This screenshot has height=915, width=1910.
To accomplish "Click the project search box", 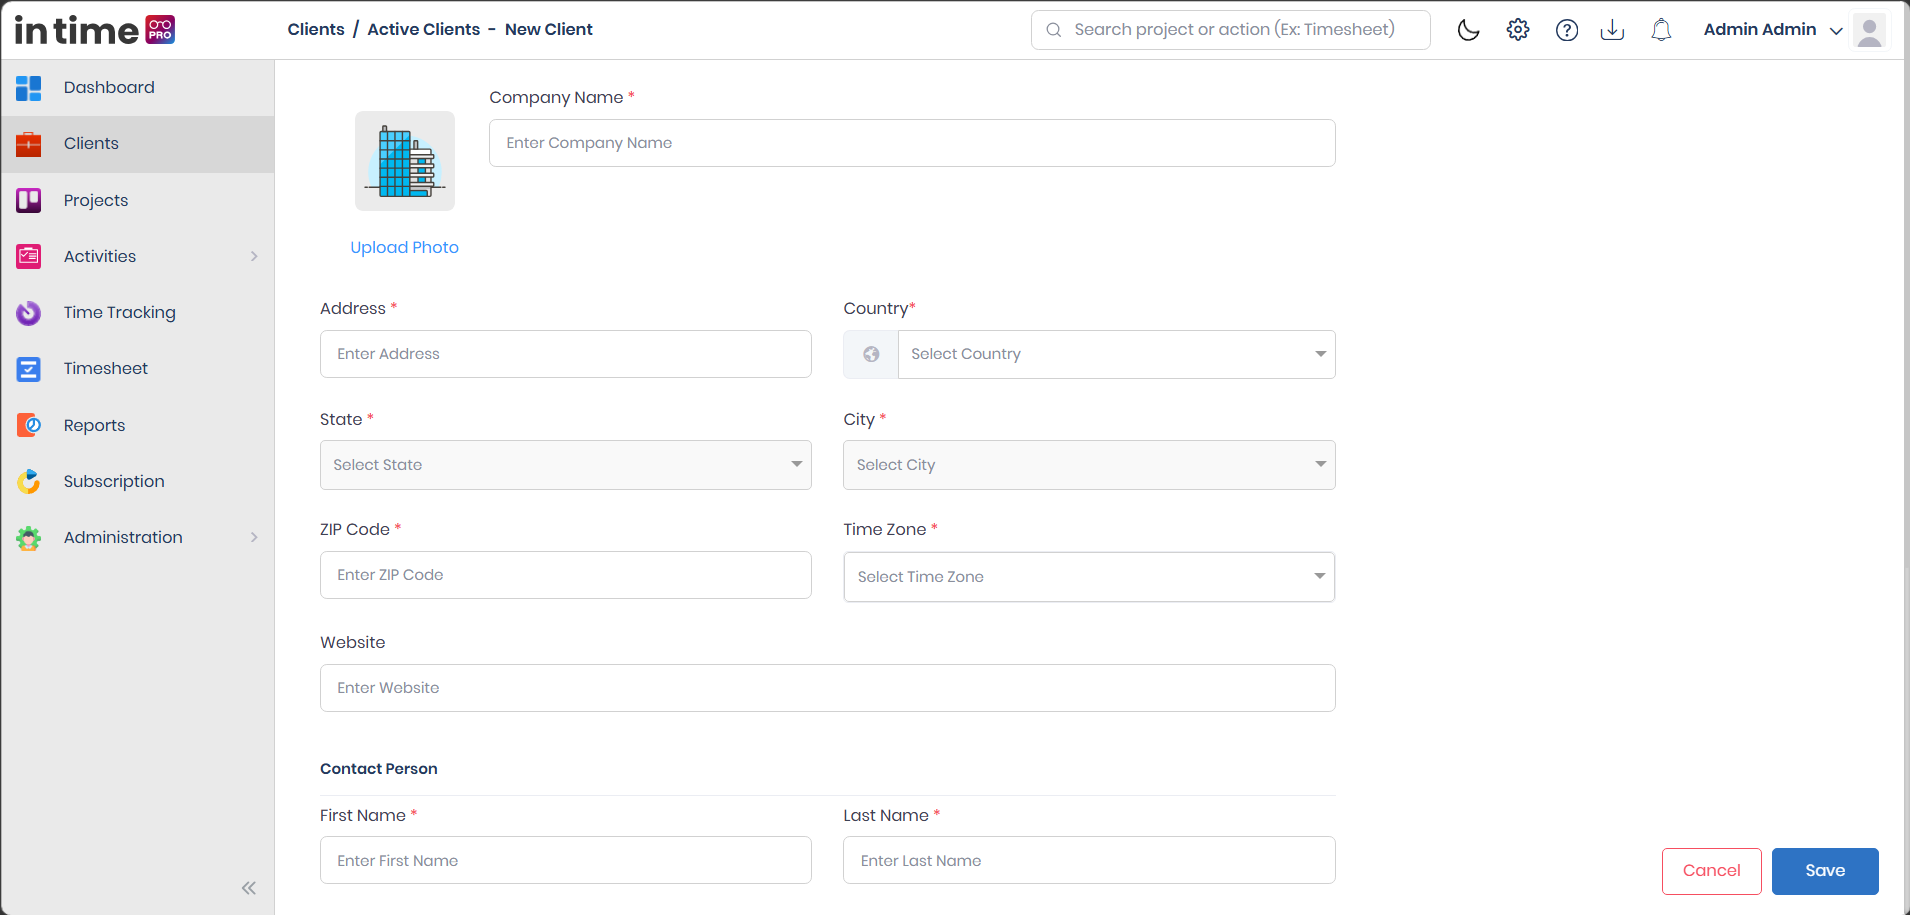I will [1231, 30].
